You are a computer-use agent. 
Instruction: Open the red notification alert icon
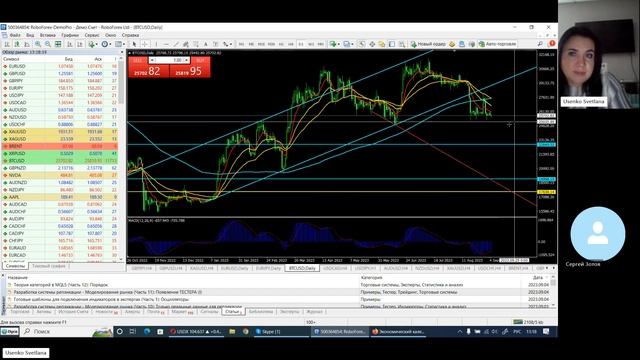[551, 44]
